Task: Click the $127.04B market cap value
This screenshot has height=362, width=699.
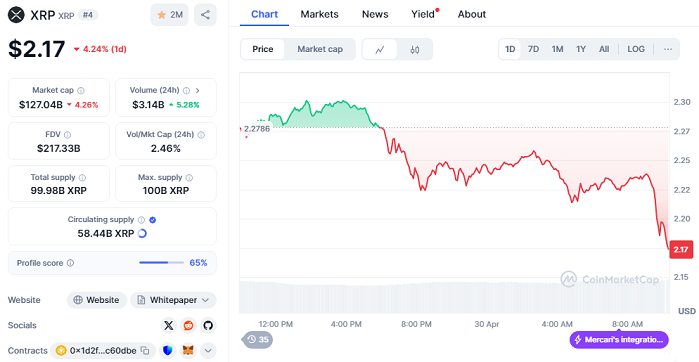Action: pos(41,105)
